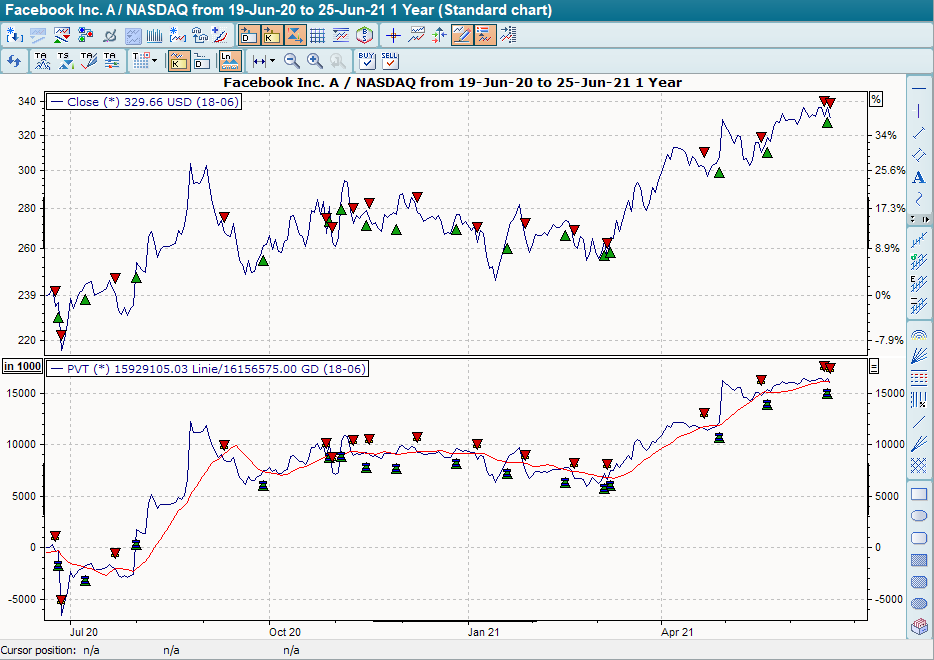Select the crosshair tool in the toolbar
The image size is (934, 660).
coord(392,35)
